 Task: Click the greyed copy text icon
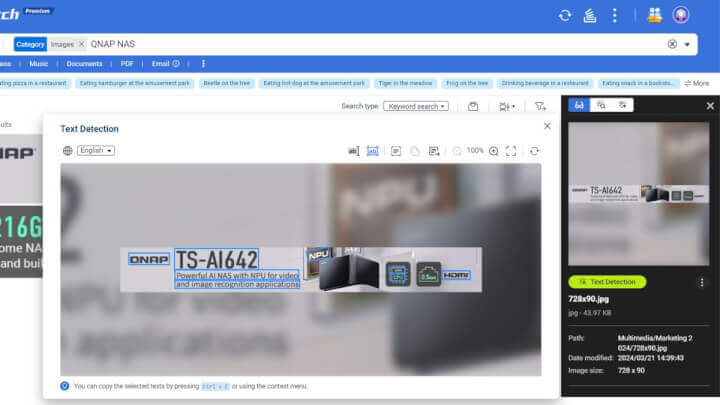pos(415,151)
